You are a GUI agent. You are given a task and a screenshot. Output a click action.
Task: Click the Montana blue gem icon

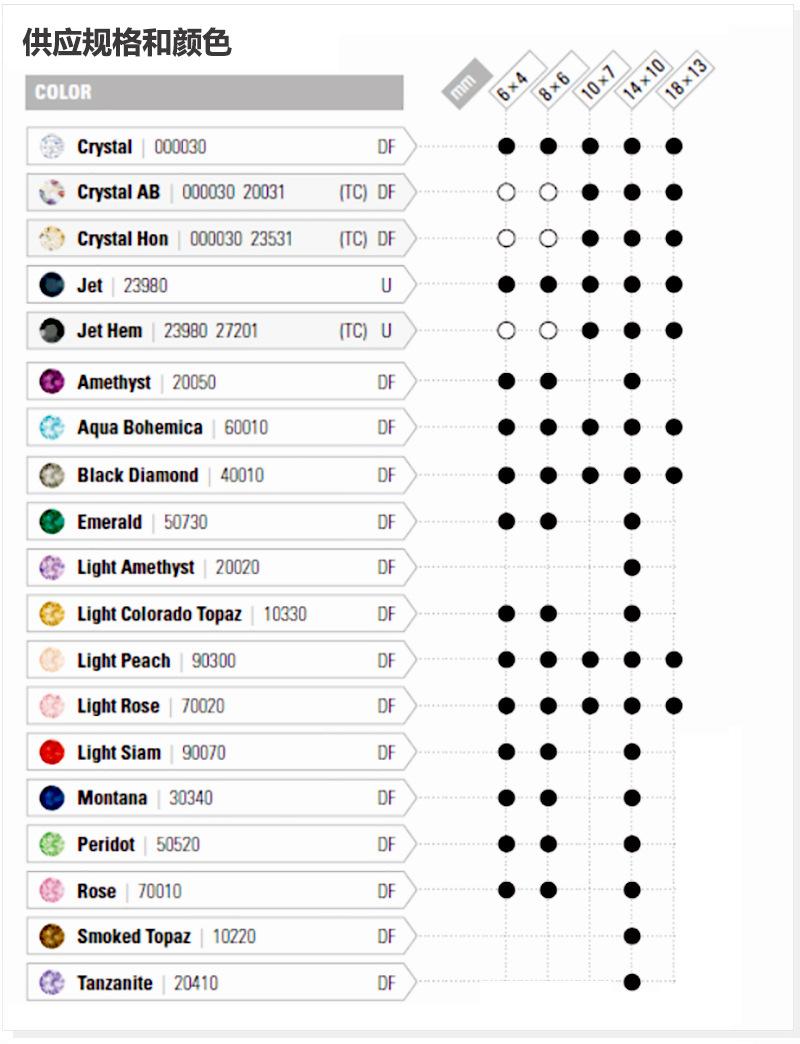[51, 798]
